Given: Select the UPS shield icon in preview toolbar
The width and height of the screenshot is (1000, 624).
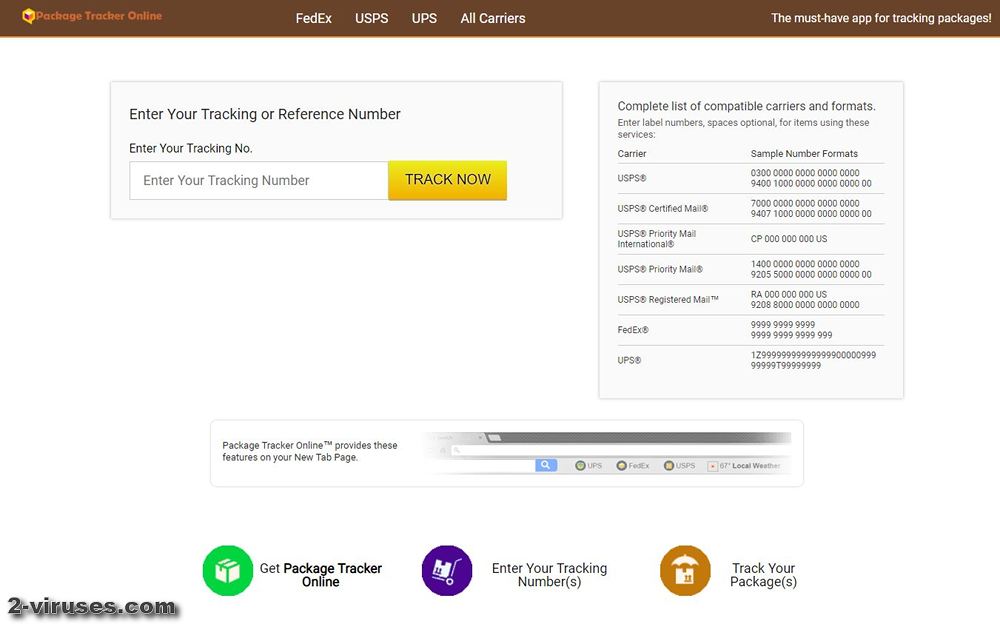Looking at the screenshot, I should click(x=581, y=465).
